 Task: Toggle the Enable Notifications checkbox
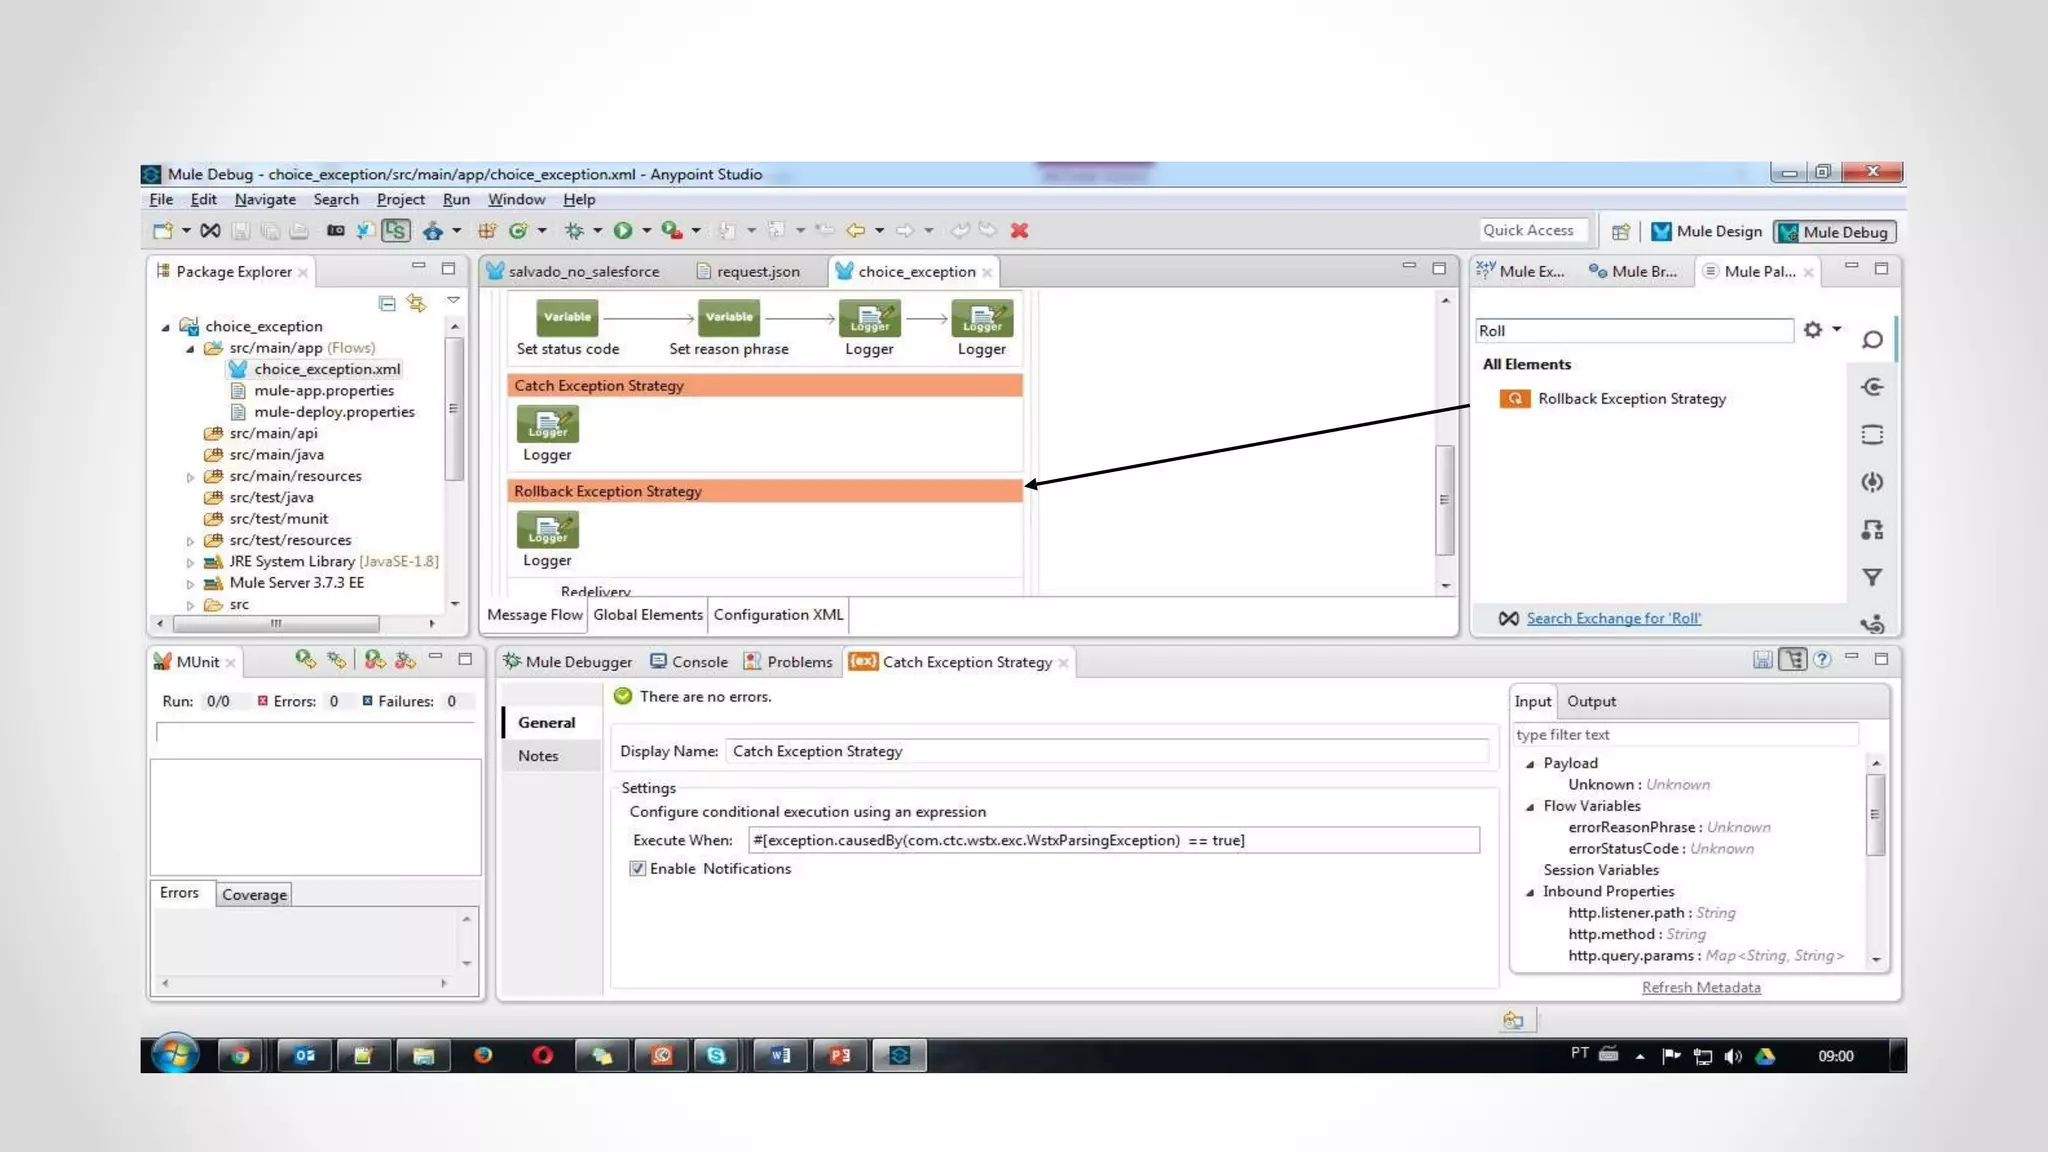point(638,869)
